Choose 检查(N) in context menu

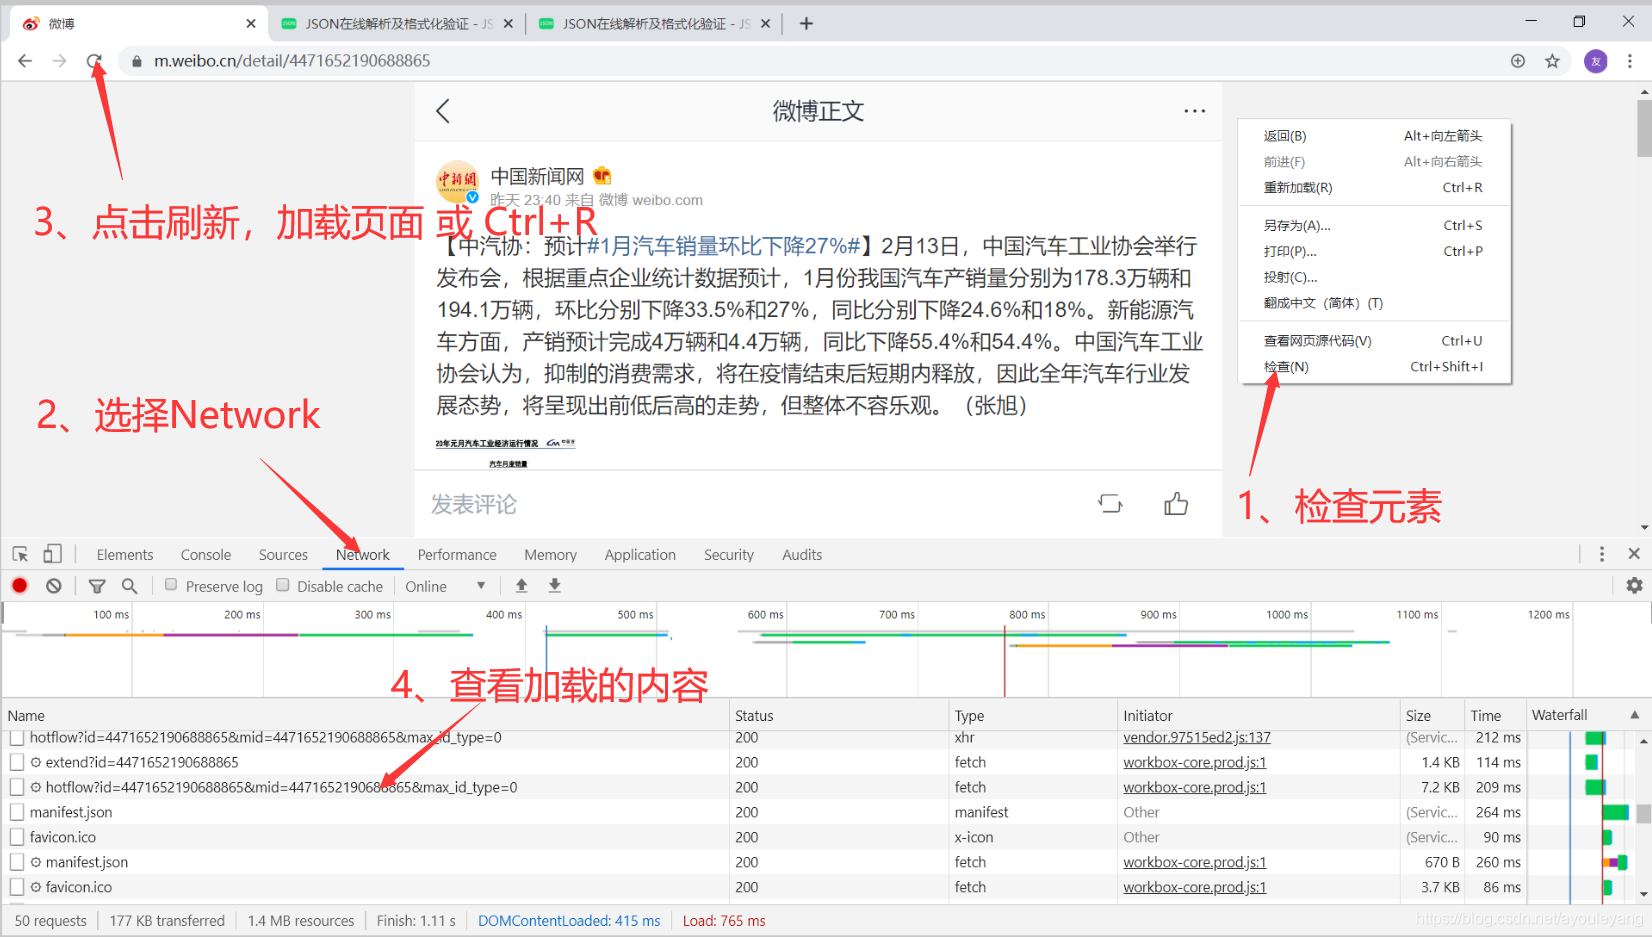point(1373,367)
